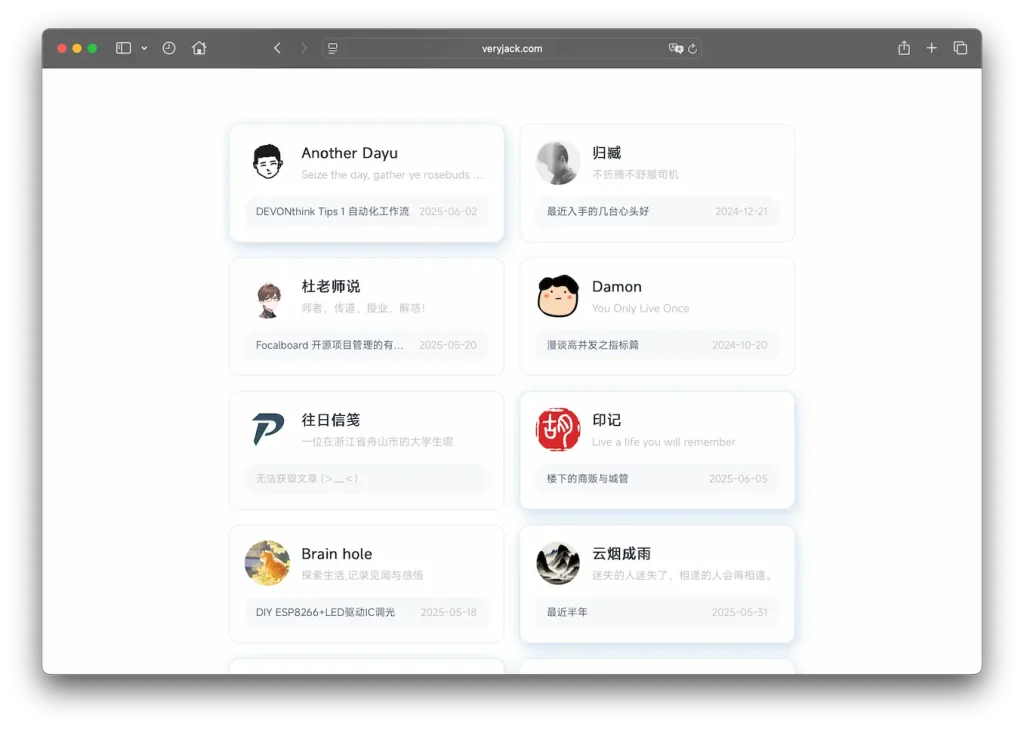The height and width of the screenshot is (730, 1024).
Task: Navigate back with the left chevron
Action: coord(277,48)
